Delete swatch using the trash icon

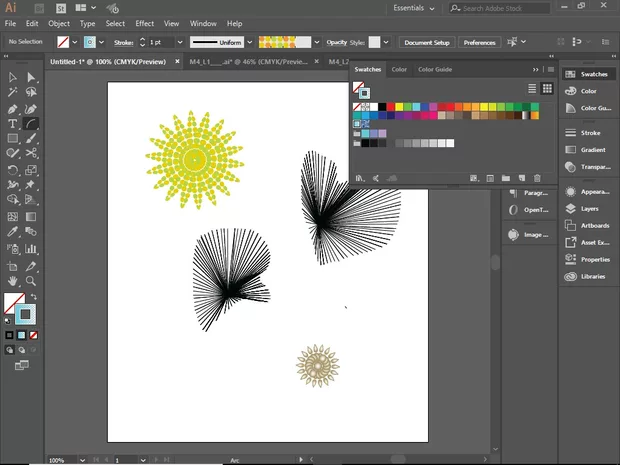536,178
